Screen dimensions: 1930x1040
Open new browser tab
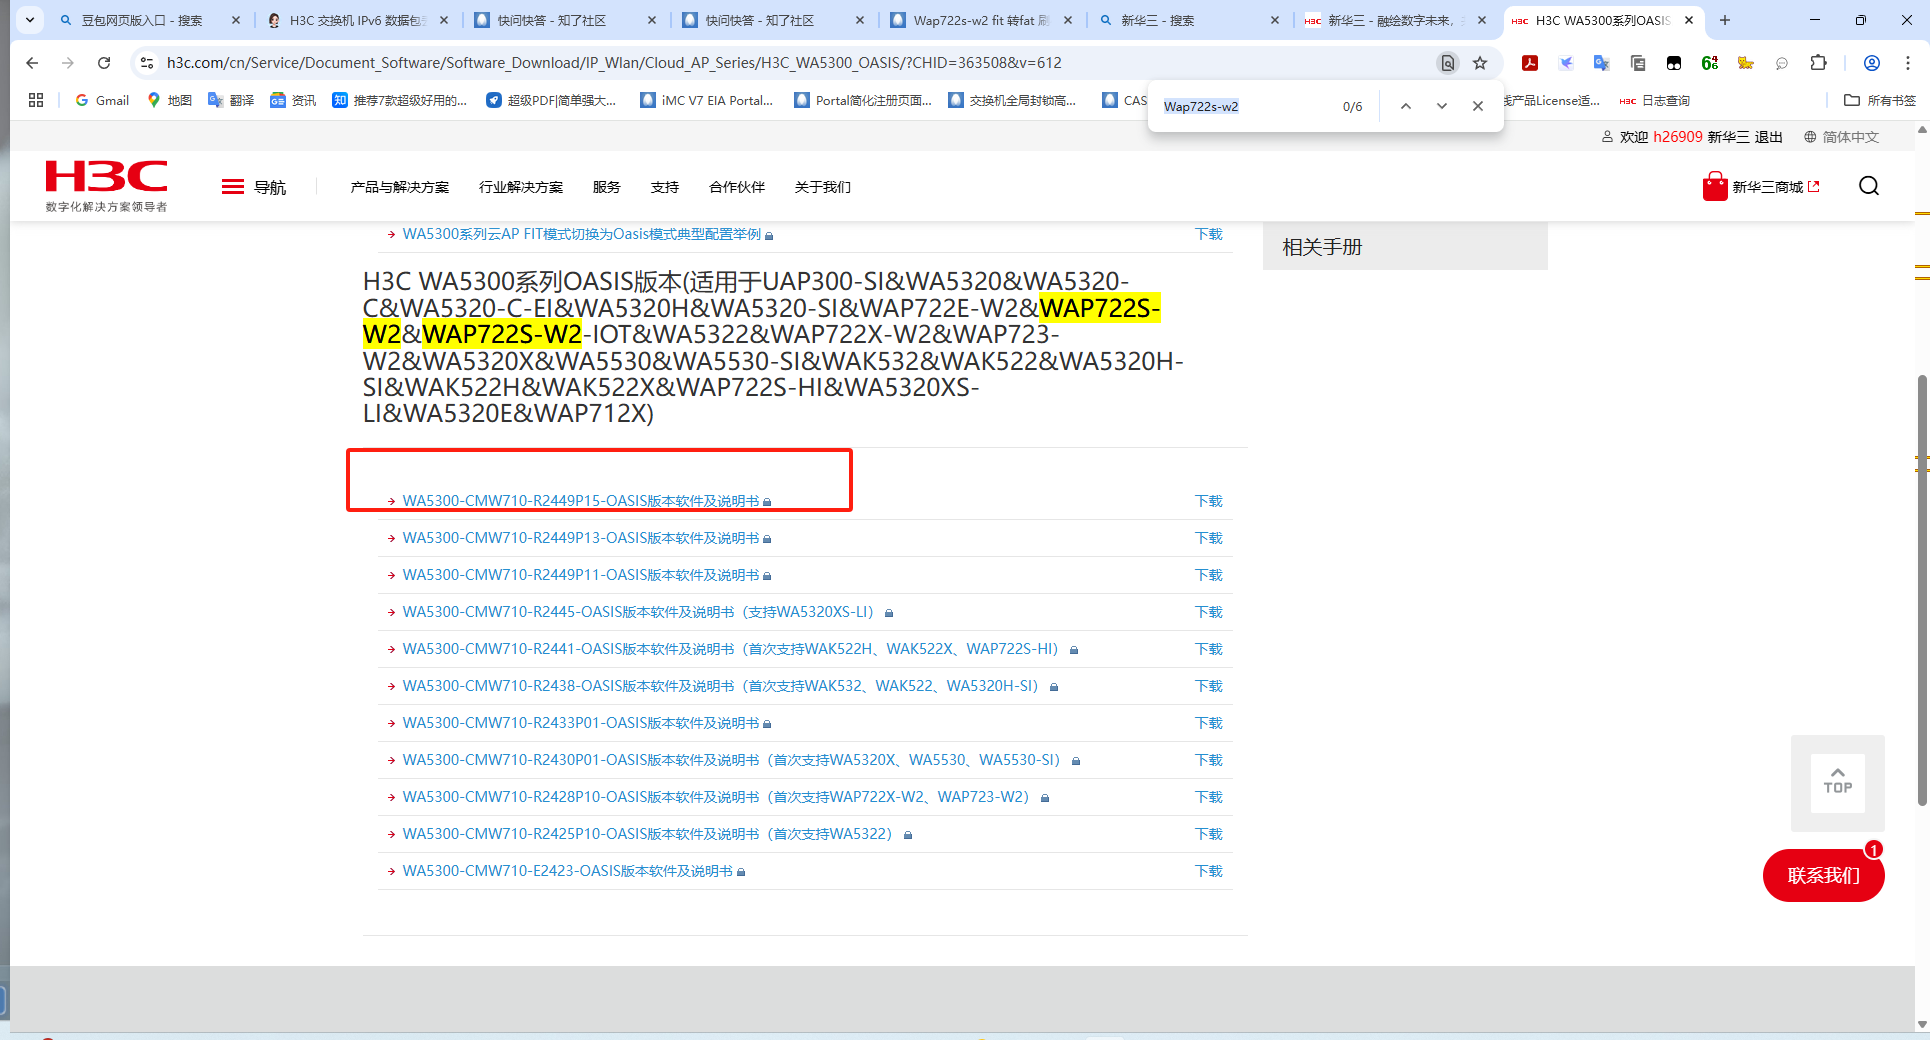click(1725, 20)
